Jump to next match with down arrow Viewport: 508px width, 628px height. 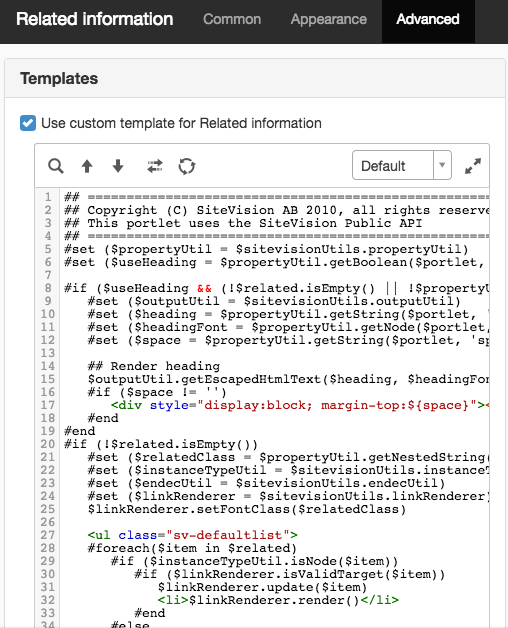pyautogui.click(x=118, y=166)
